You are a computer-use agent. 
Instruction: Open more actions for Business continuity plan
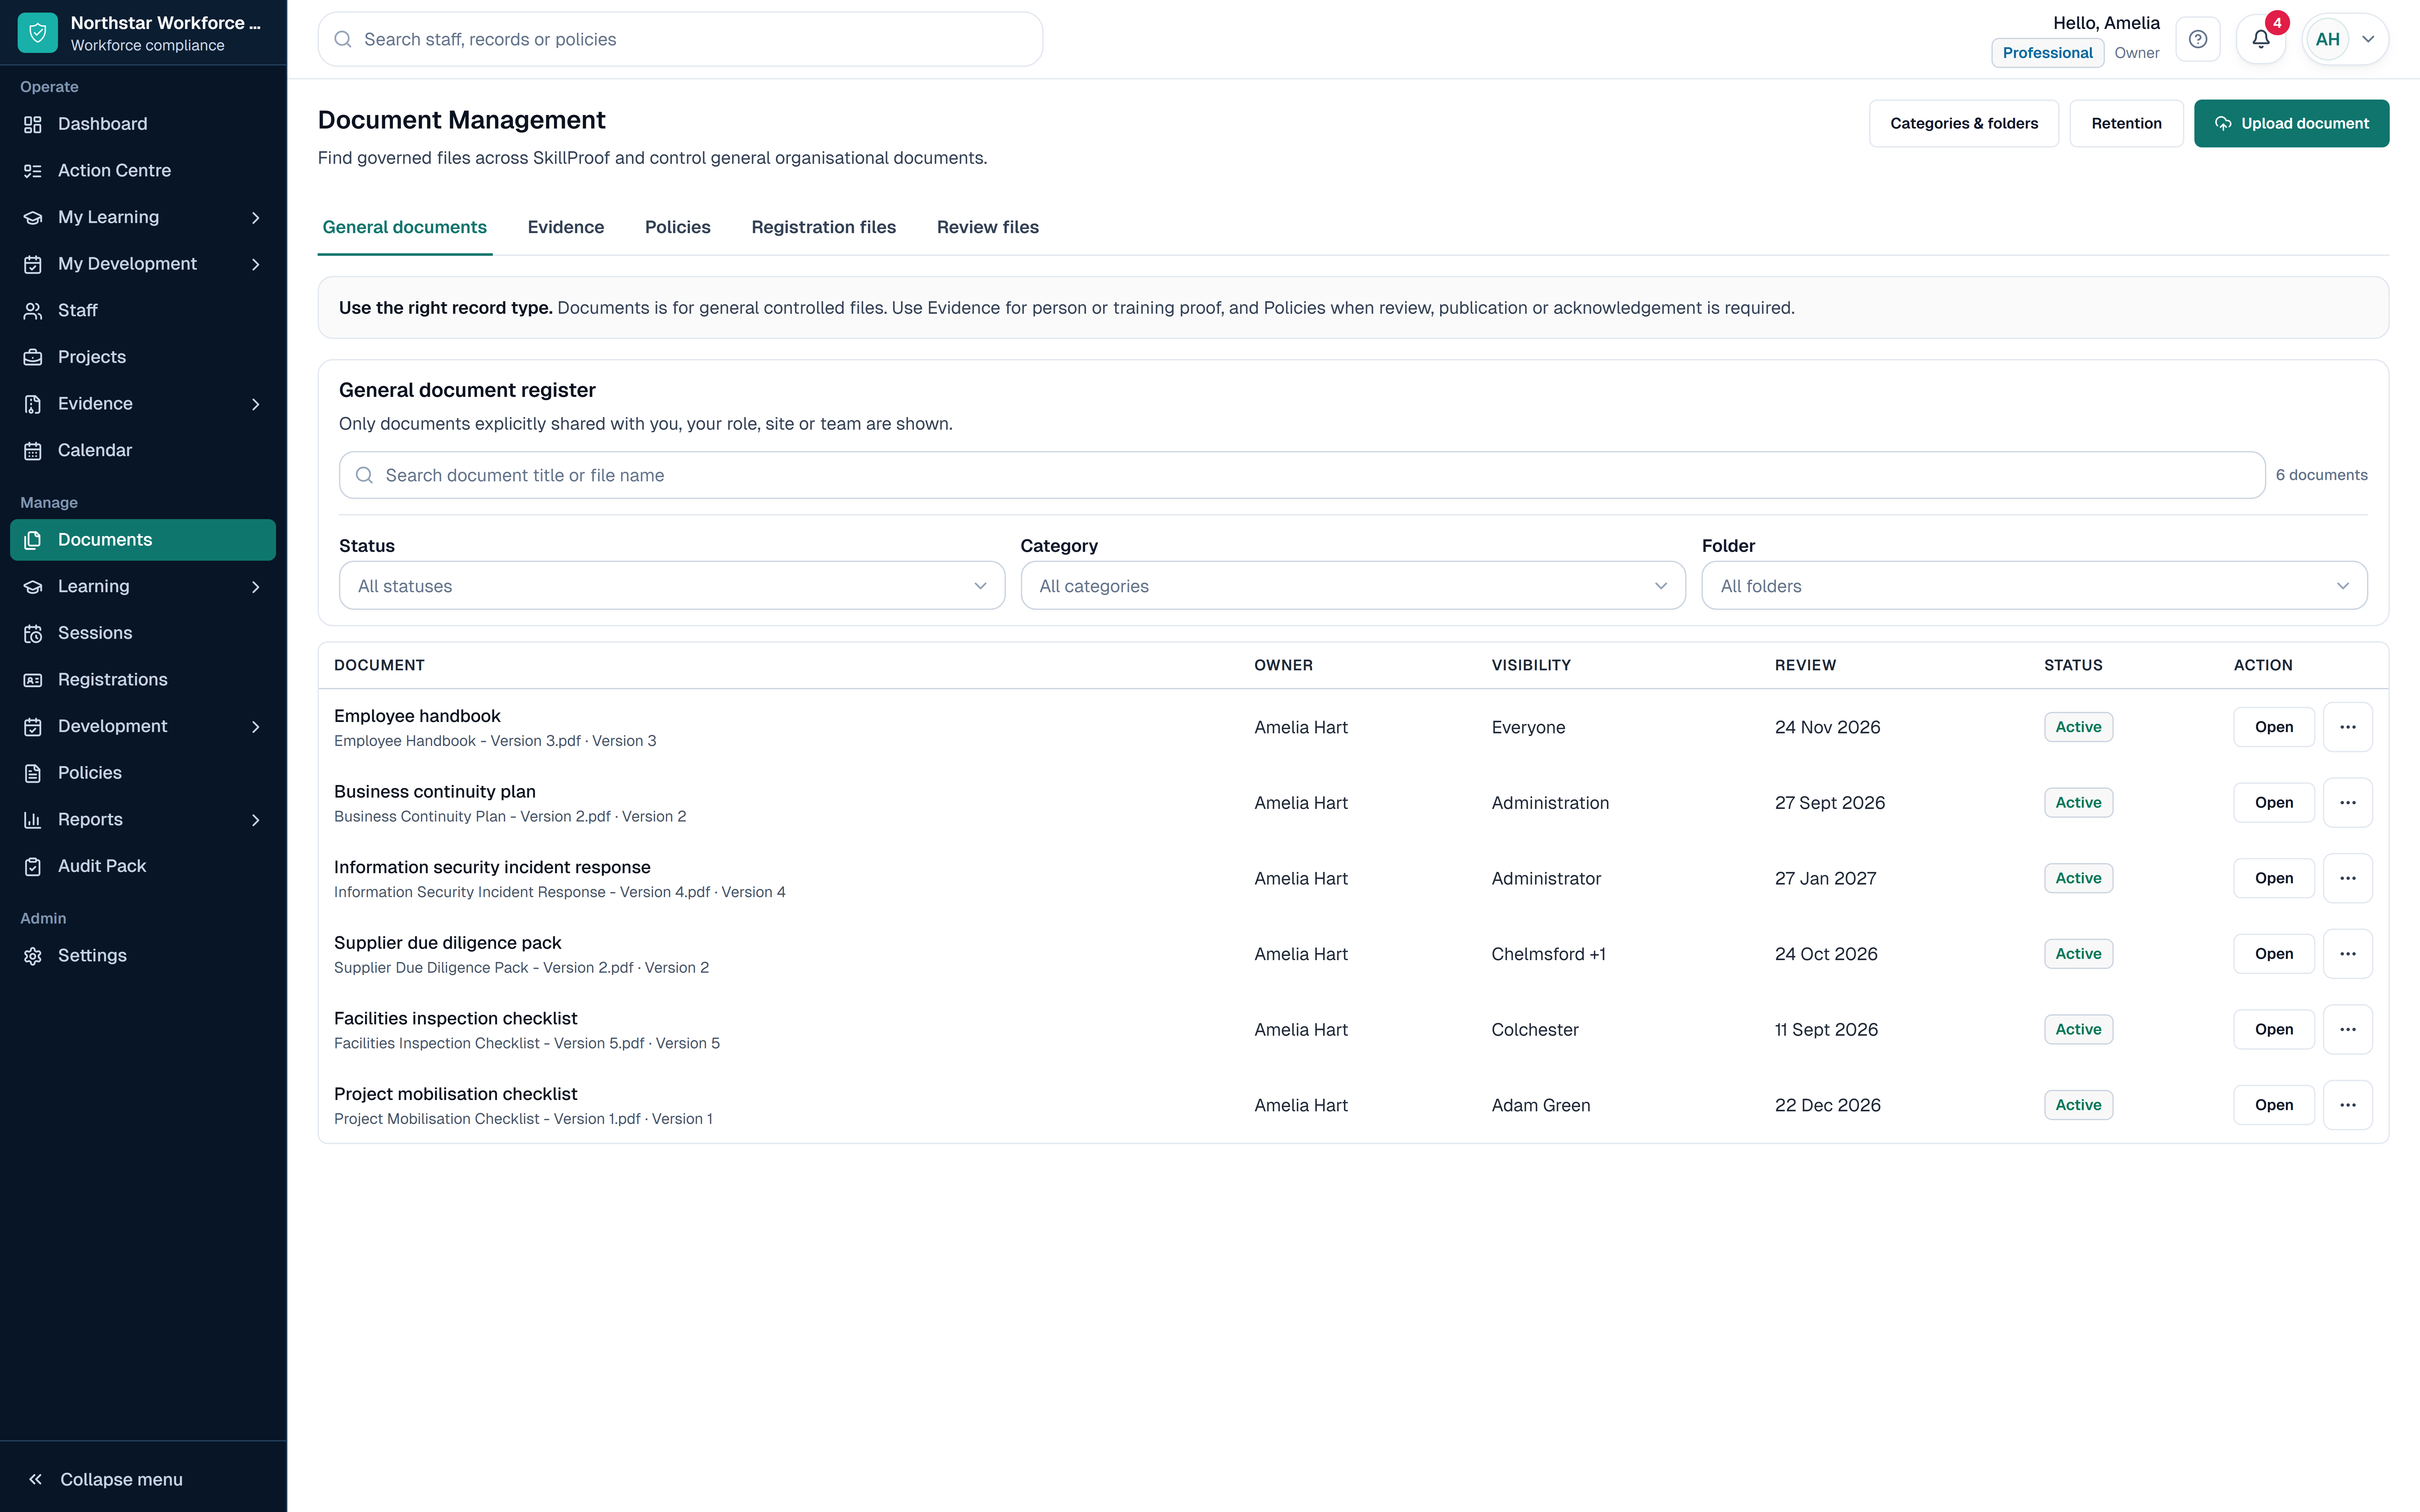pos(2348,803)
